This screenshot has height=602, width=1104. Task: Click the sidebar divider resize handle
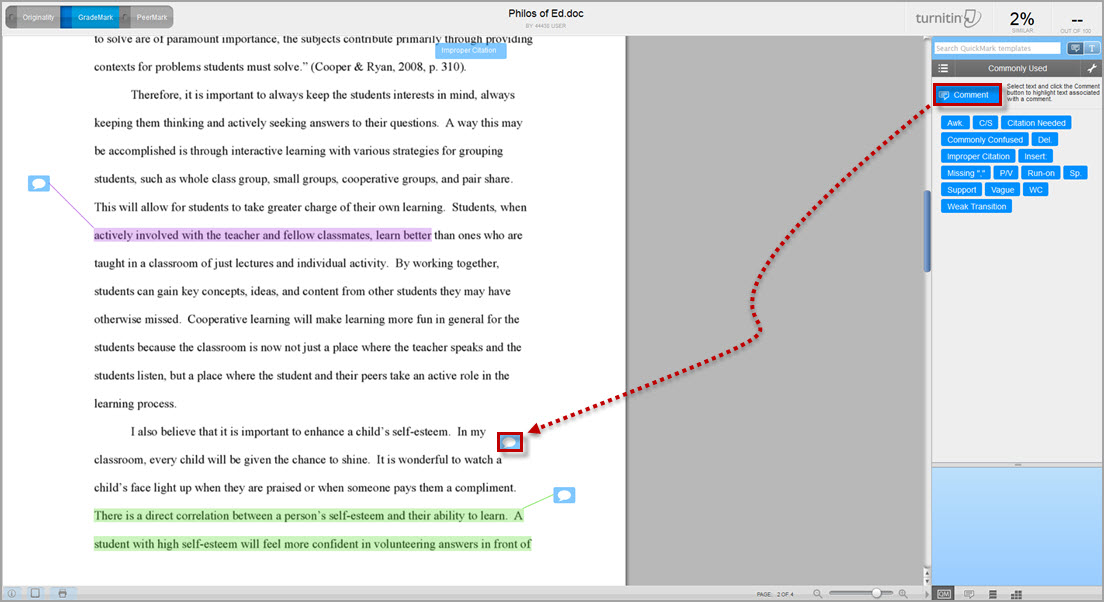[1017, 465]
